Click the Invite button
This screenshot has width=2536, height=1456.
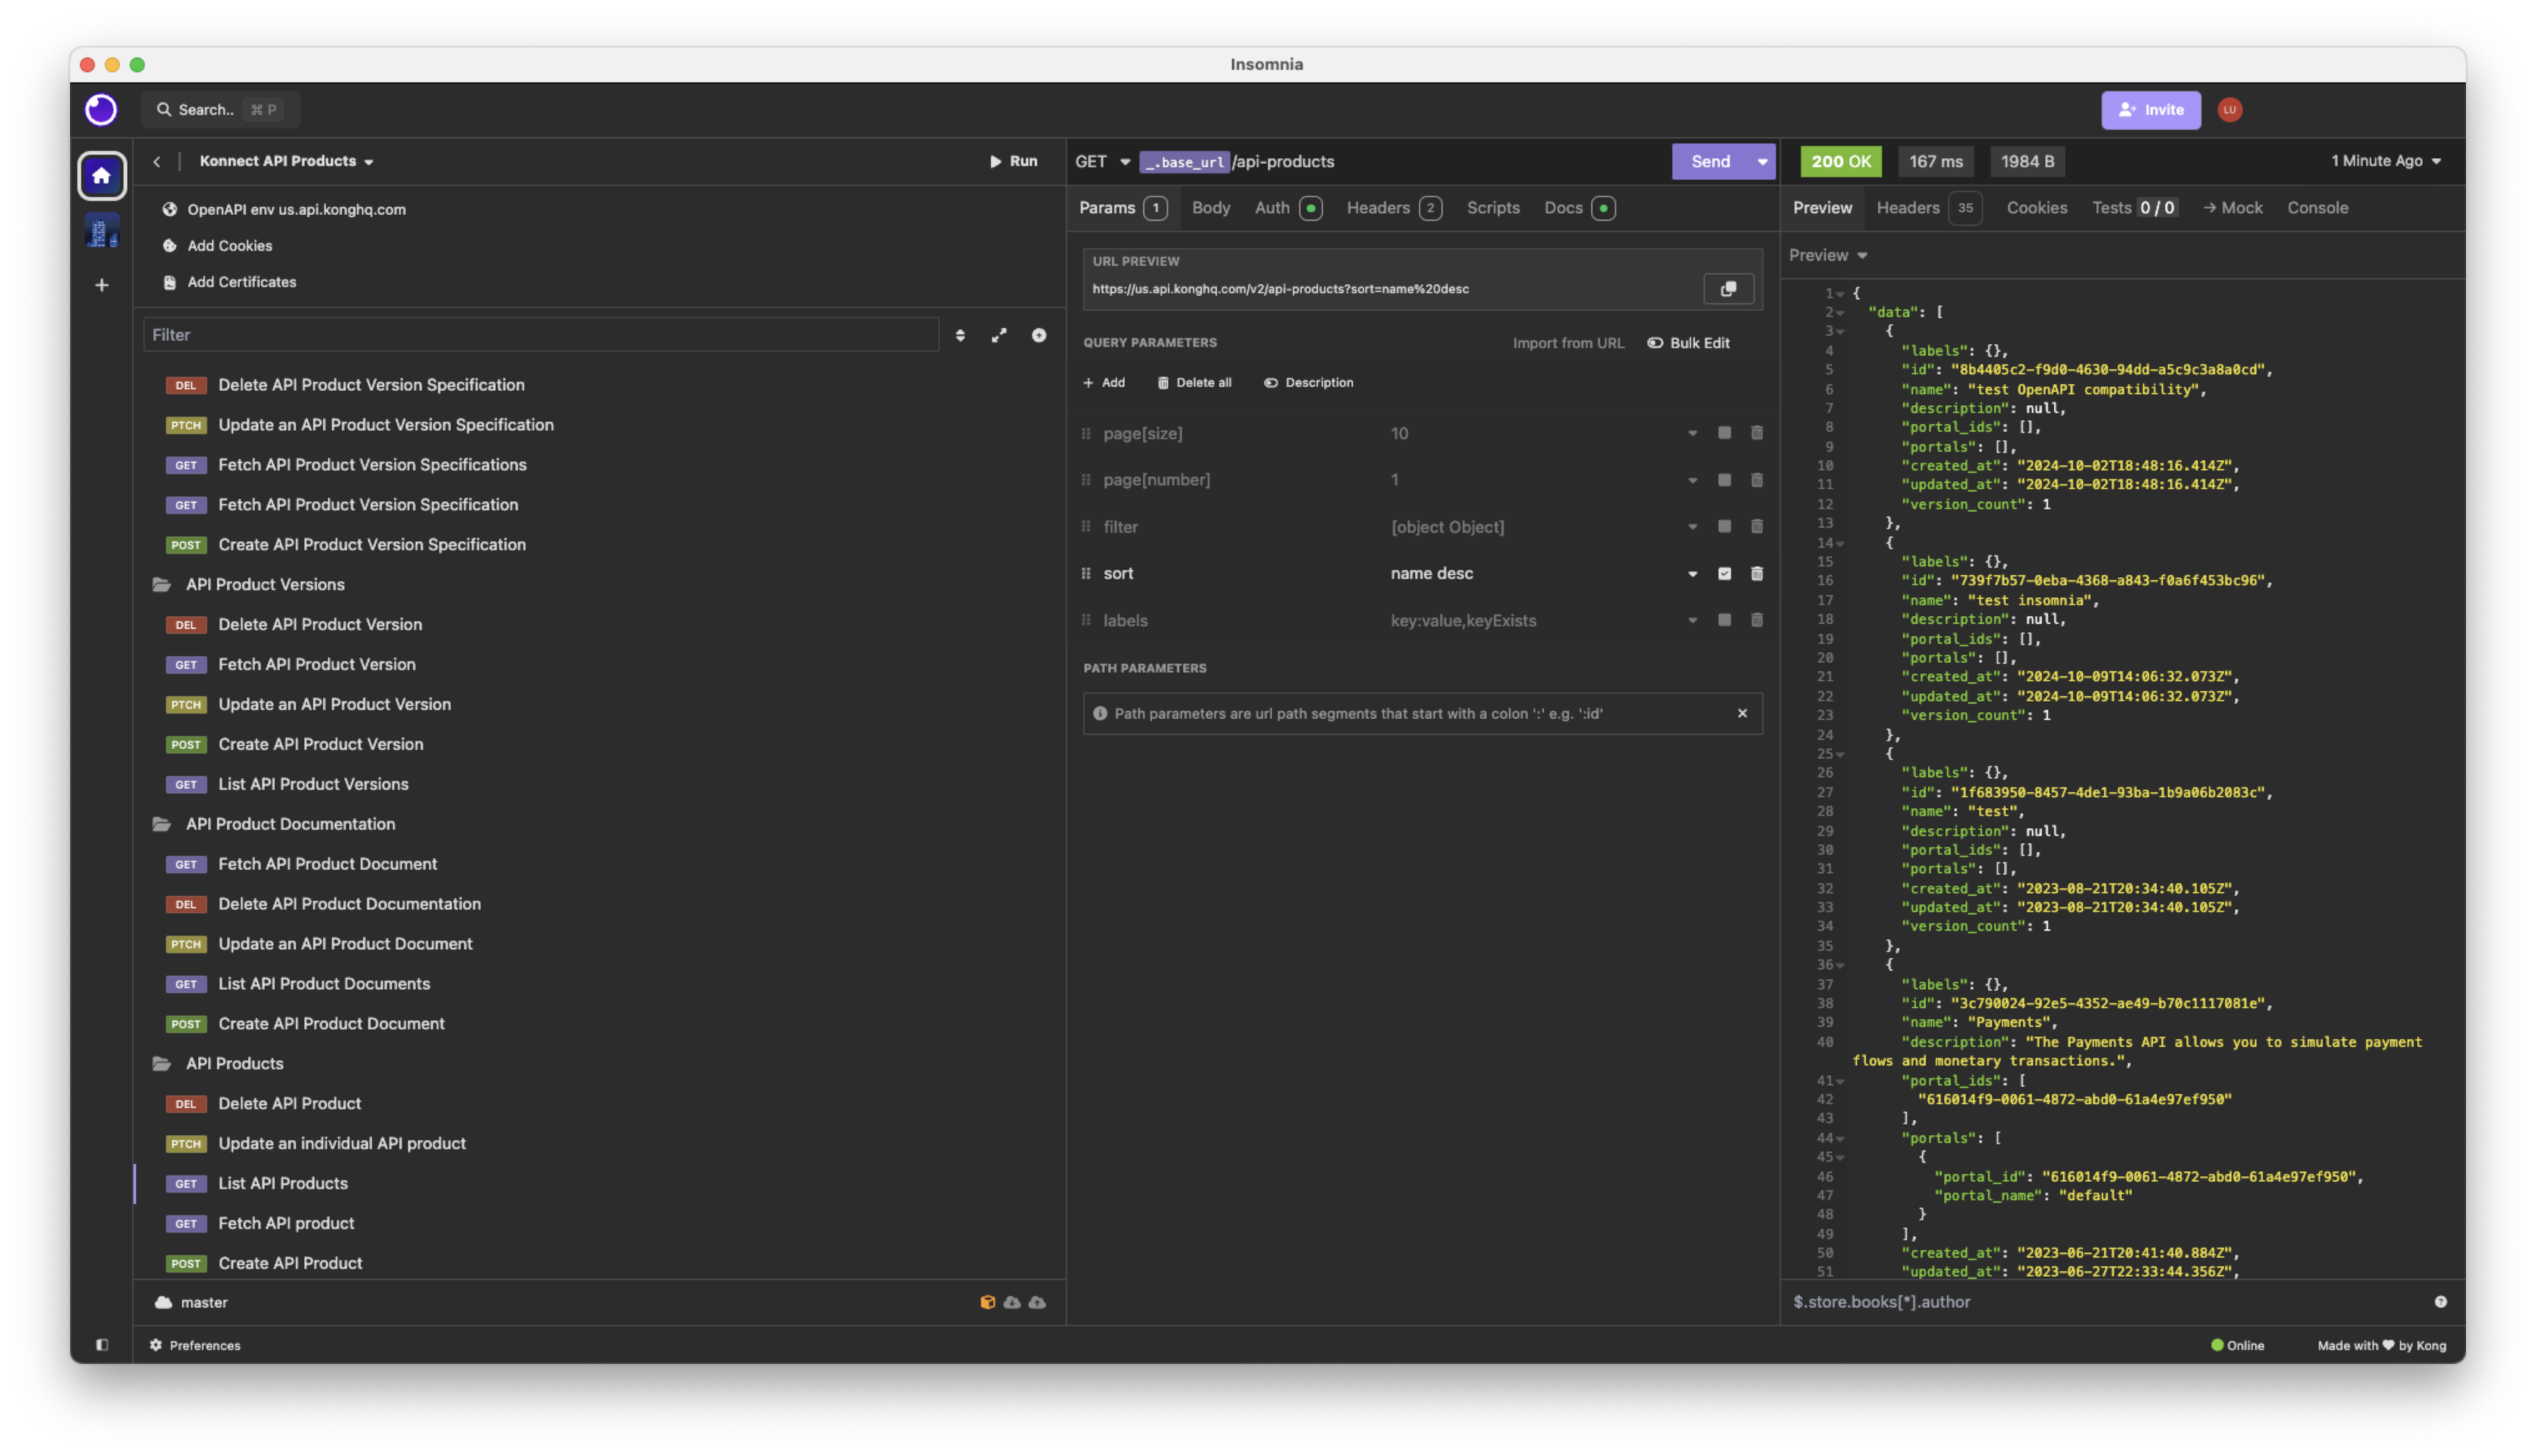pyautogui.click(x=2150, y=110)
